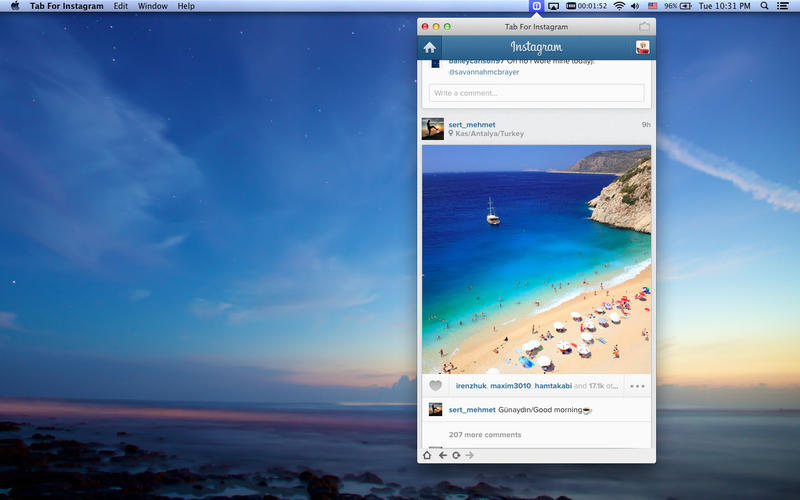Click the Instagram home icon in header
This screenshot has height=500, width=800.
click(430, 47)
